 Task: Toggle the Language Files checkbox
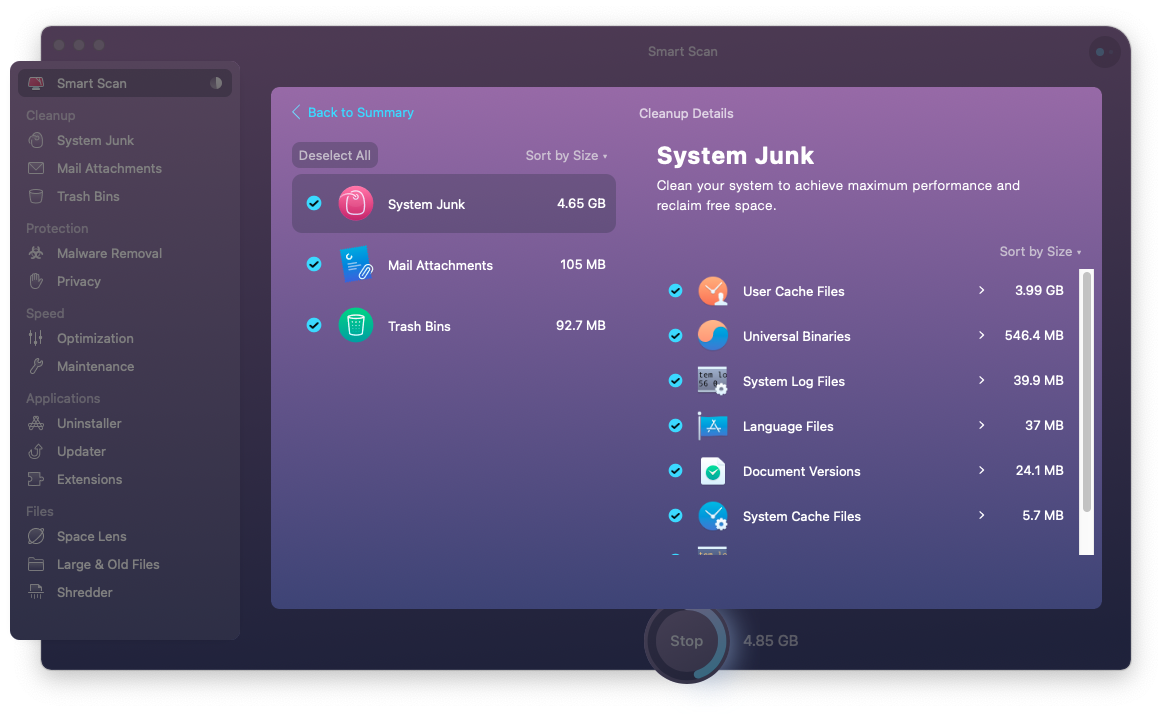click(x=675, y=426)
